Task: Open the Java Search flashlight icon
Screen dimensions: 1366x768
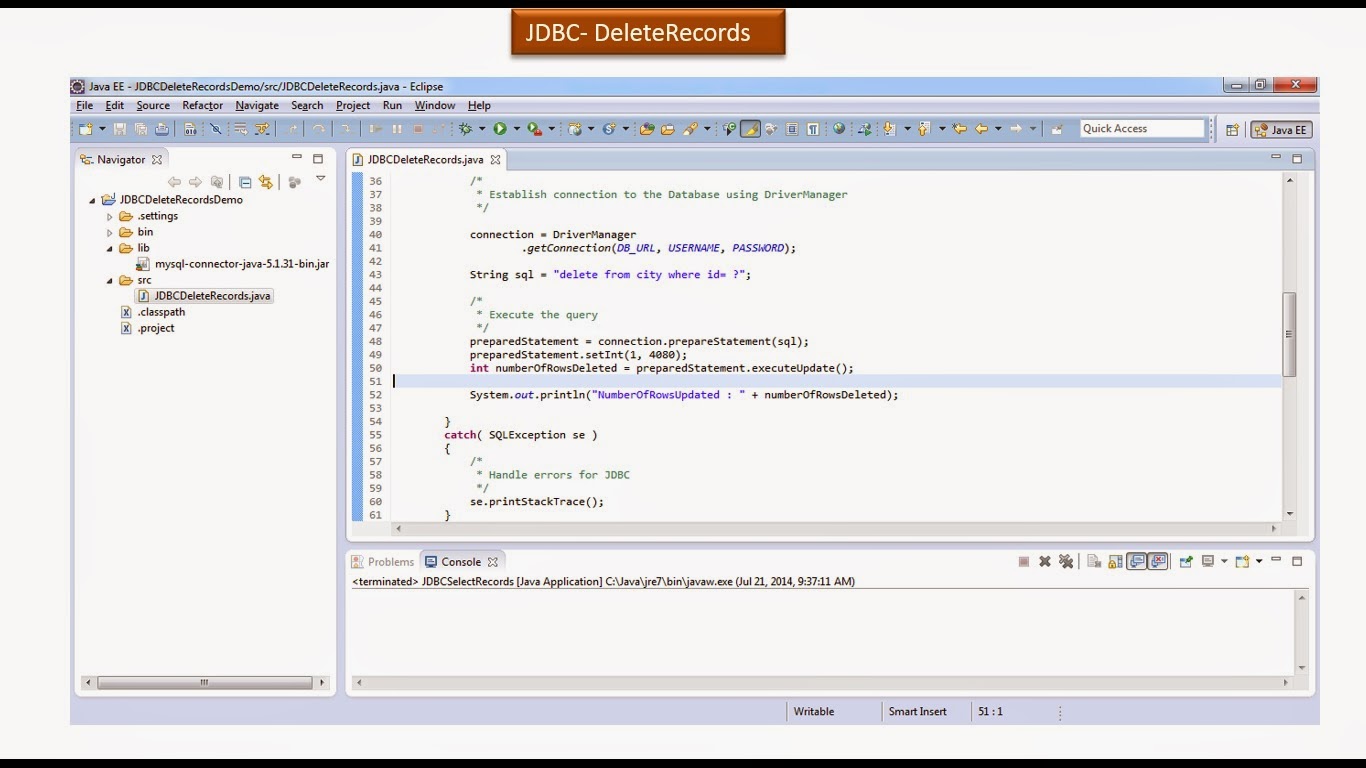Action: pos(690,129)
